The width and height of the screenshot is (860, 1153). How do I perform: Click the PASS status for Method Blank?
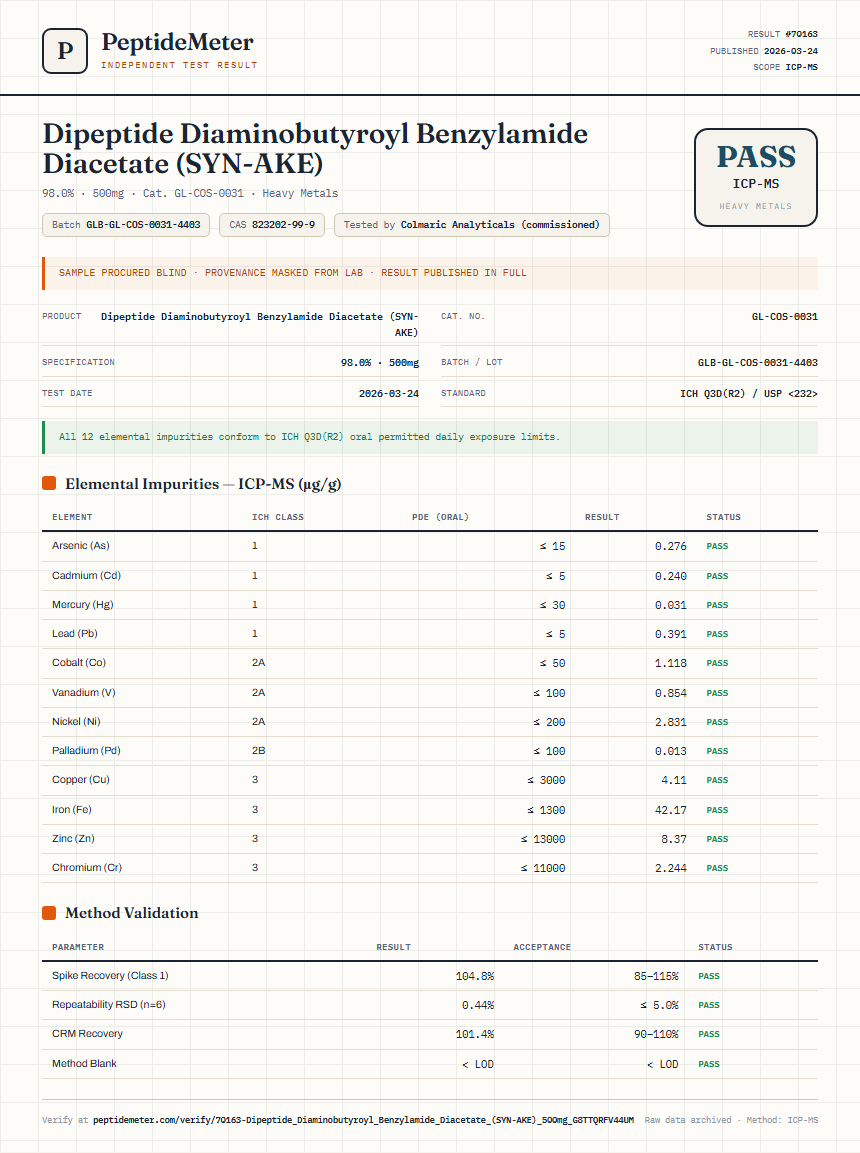tap(709, 1064)
